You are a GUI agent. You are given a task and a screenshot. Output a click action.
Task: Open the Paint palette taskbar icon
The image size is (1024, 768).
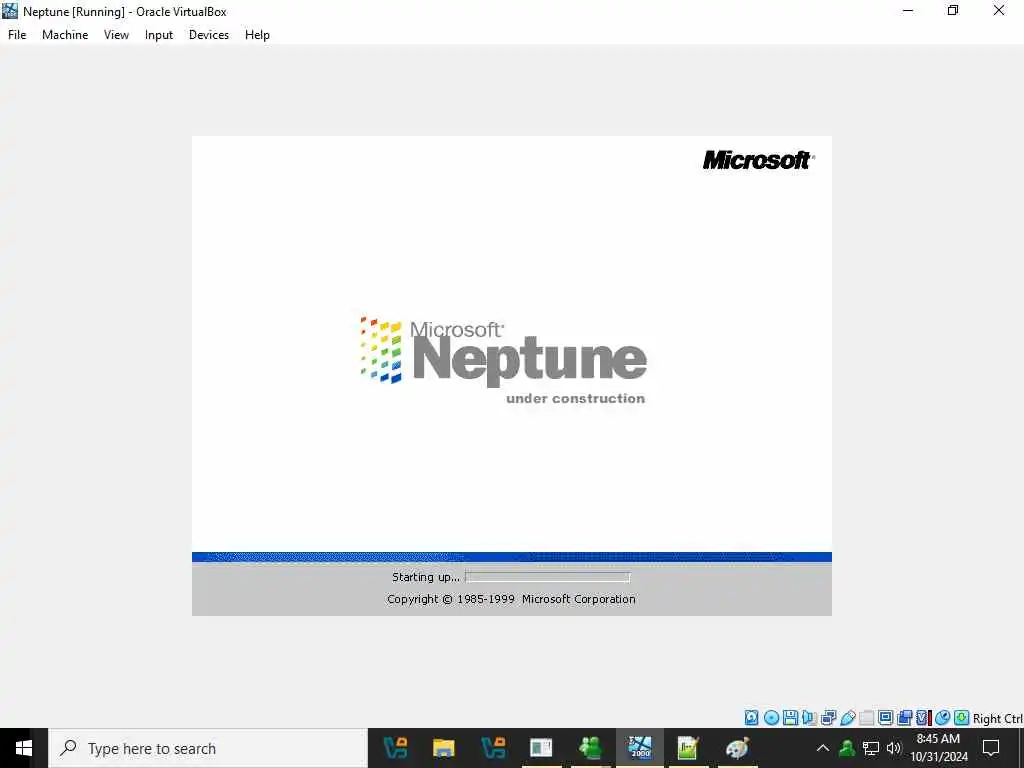737,748
